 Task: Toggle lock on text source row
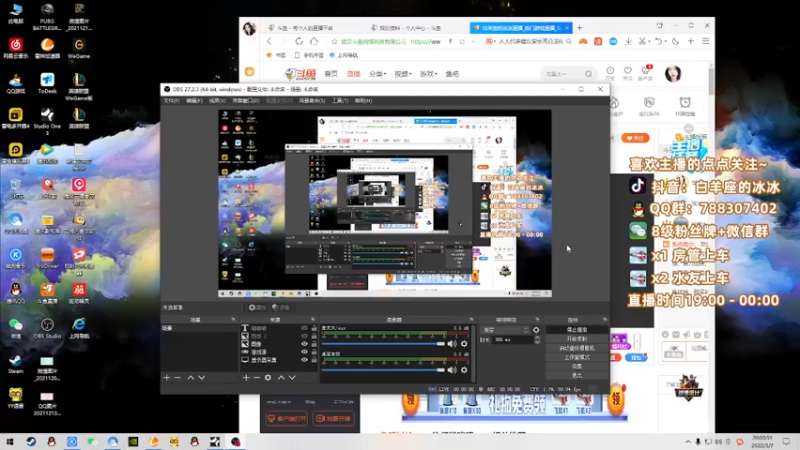[x=314, y=328]
